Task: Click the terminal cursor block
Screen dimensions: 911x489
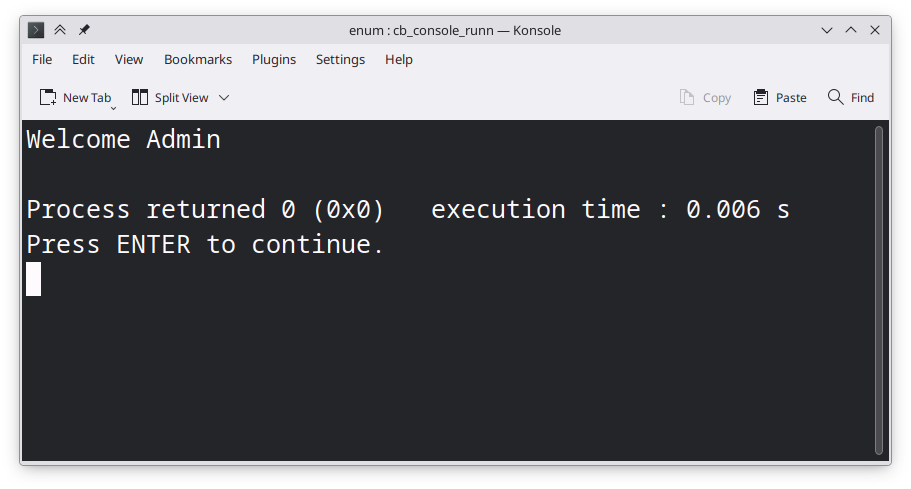Action: click(x=34, y=279)
